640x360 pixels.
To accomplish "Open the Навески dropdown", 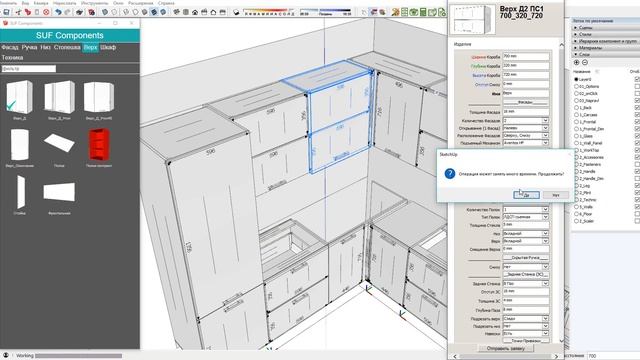I will (545, 333).
